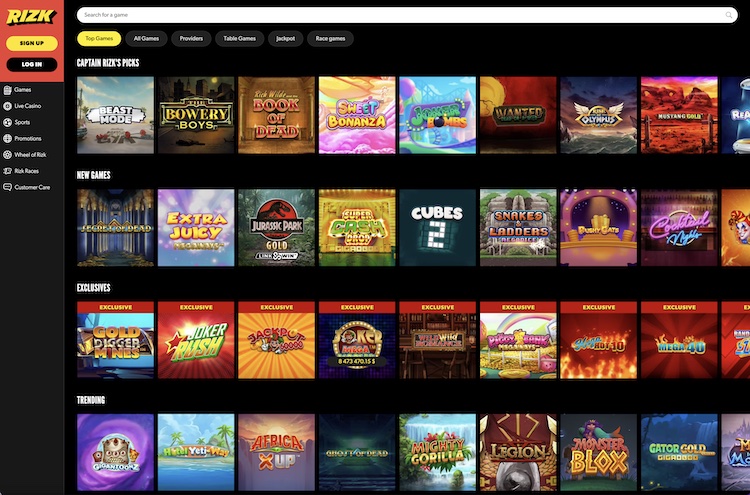Viewport: 750px width, 495px height.
Task: Open the Piggy Bank Megaways game
Action: pyautogui.click(x=518, y=340)
